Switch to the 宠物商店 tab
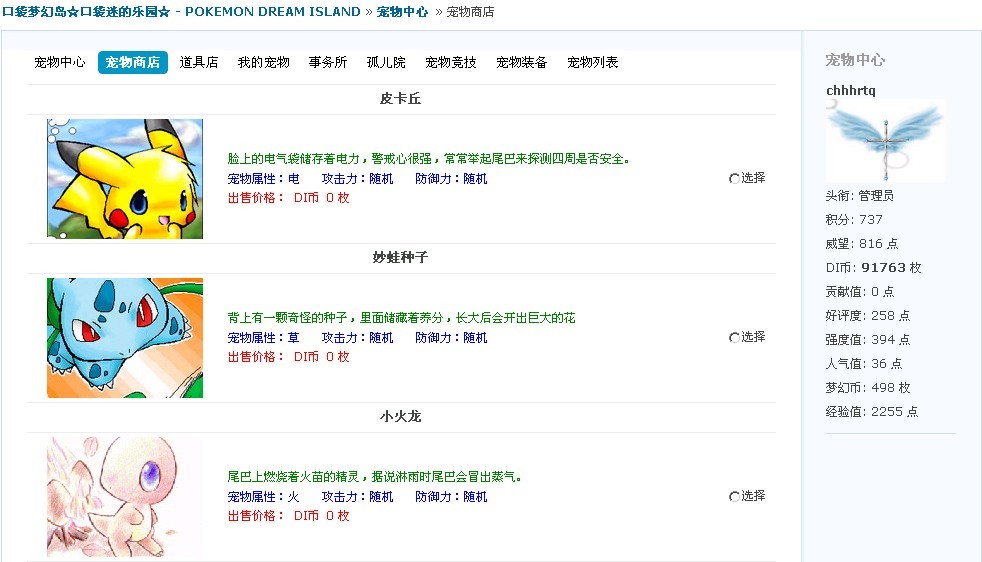This screenshot has width=982, height=562. click(132, 62)
